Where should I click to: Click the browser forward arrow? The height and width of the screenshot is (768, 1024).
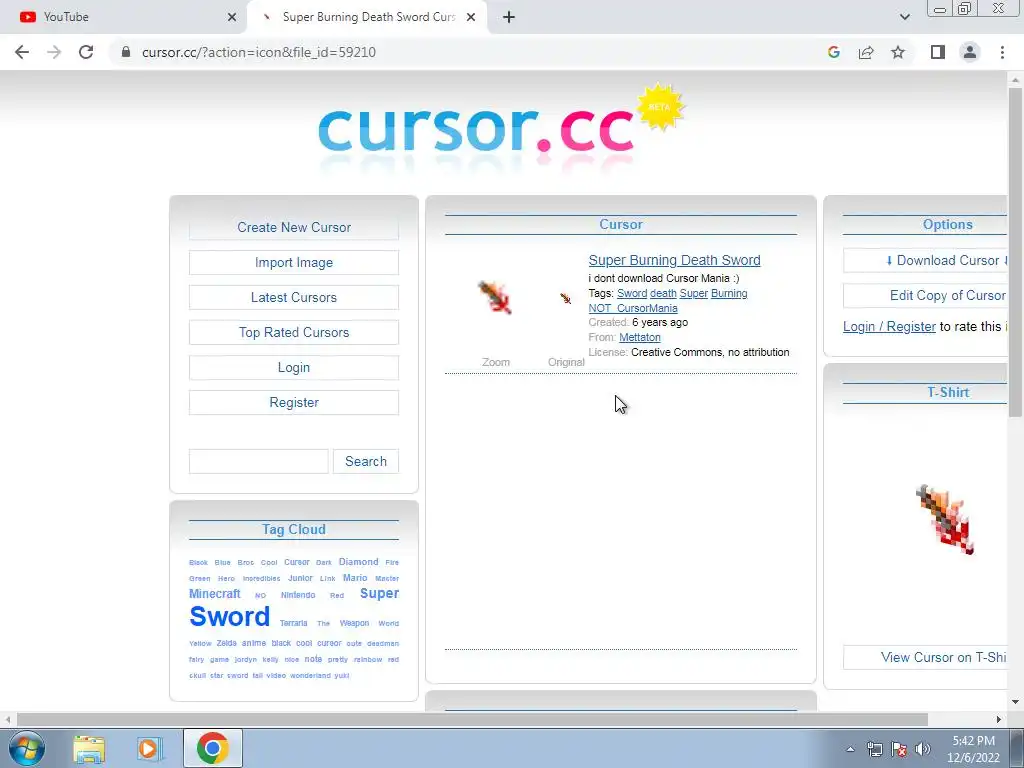(54, 52)
